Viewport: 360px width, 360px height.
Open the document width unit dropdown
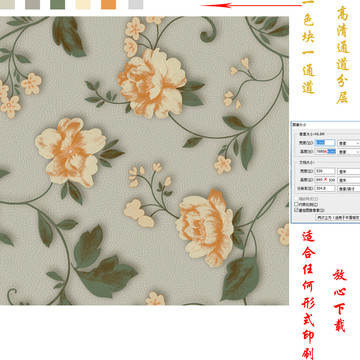[349, 171]
